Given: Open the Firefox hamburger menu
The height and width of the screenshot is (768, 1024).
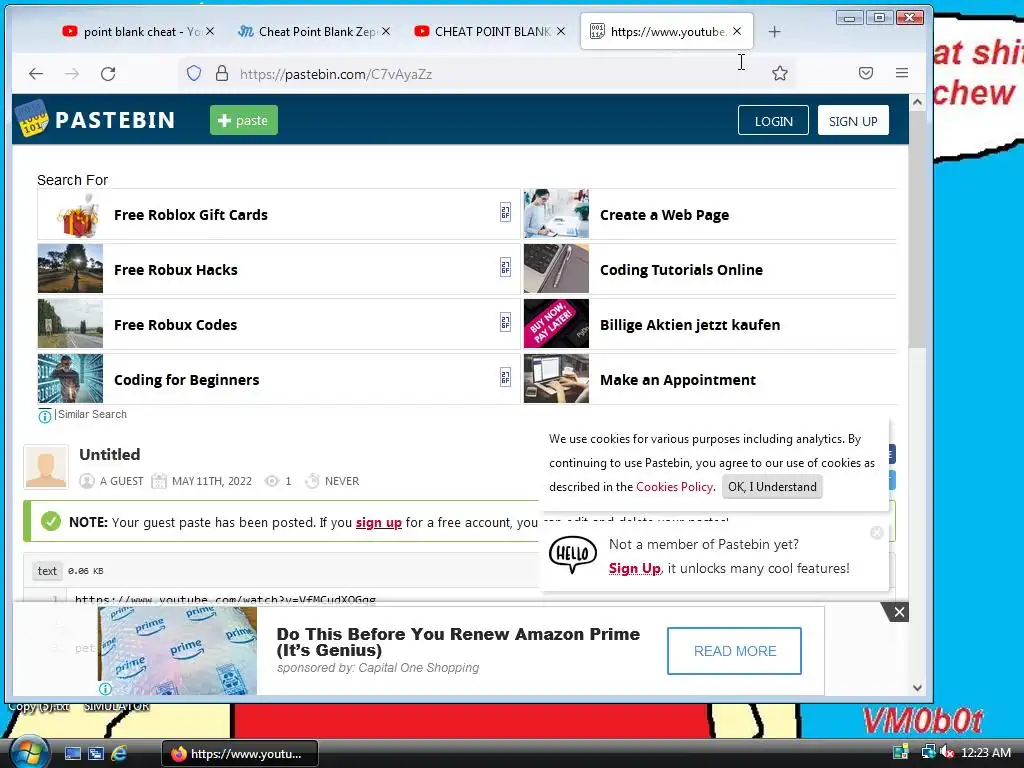Looking at the screenshot, I should coord(902,73).
